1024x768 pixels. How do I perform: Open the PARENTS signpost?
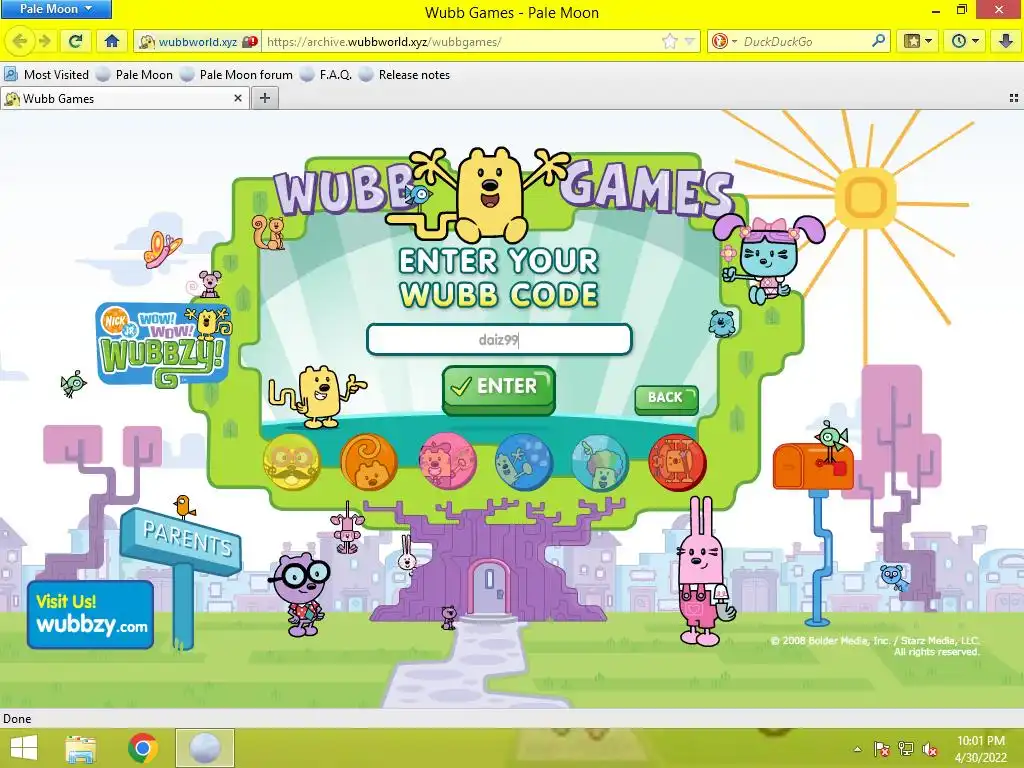[x=181, y=541]
